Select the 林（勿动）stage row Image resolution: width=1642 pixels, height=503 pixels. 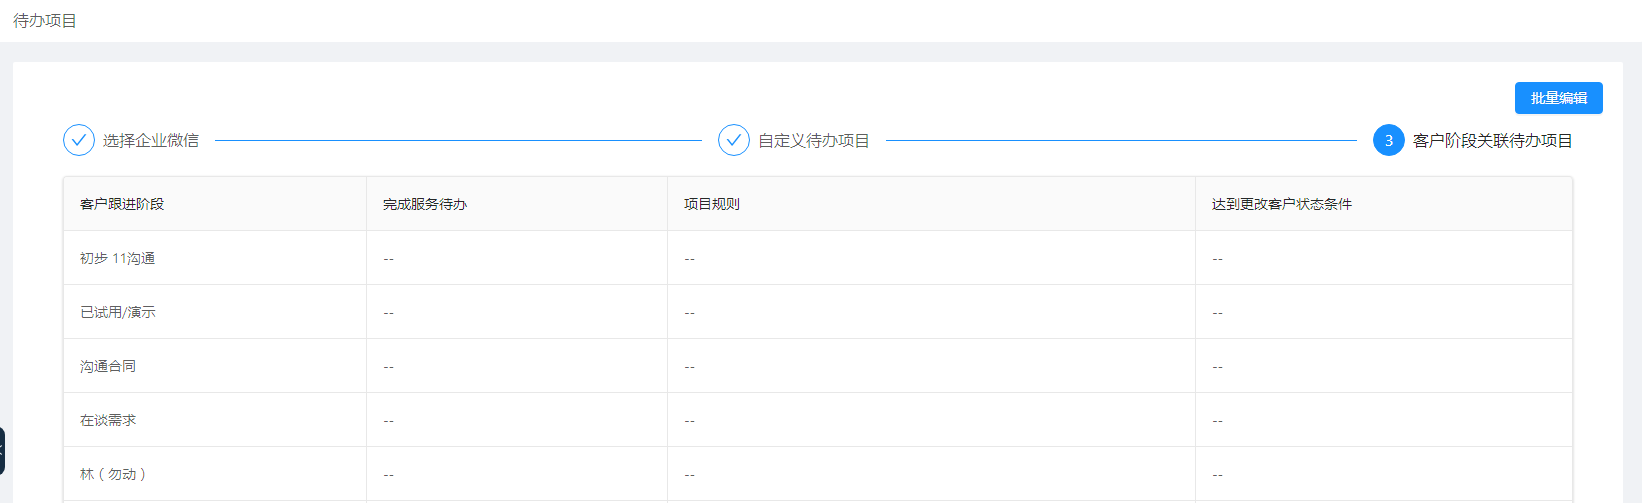818,474
